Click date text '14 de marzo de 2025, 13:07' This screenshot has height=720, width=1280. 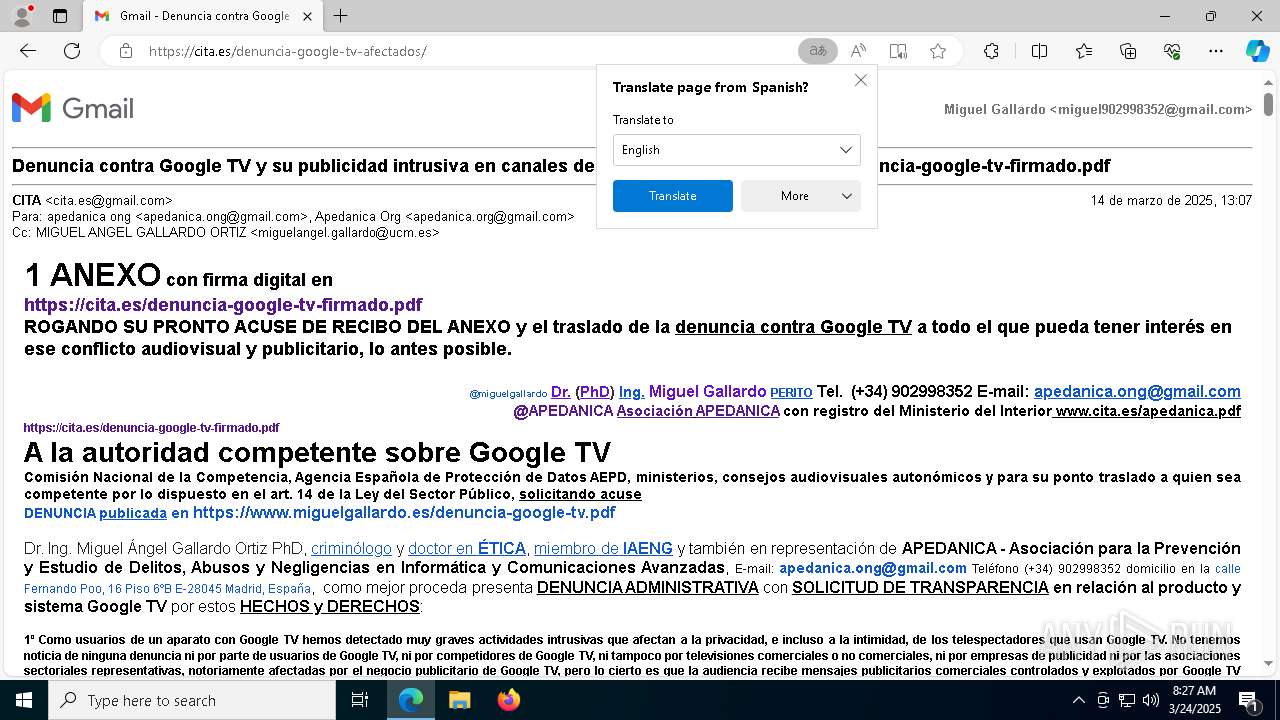pyautogui.click(x=1171, y=200)
